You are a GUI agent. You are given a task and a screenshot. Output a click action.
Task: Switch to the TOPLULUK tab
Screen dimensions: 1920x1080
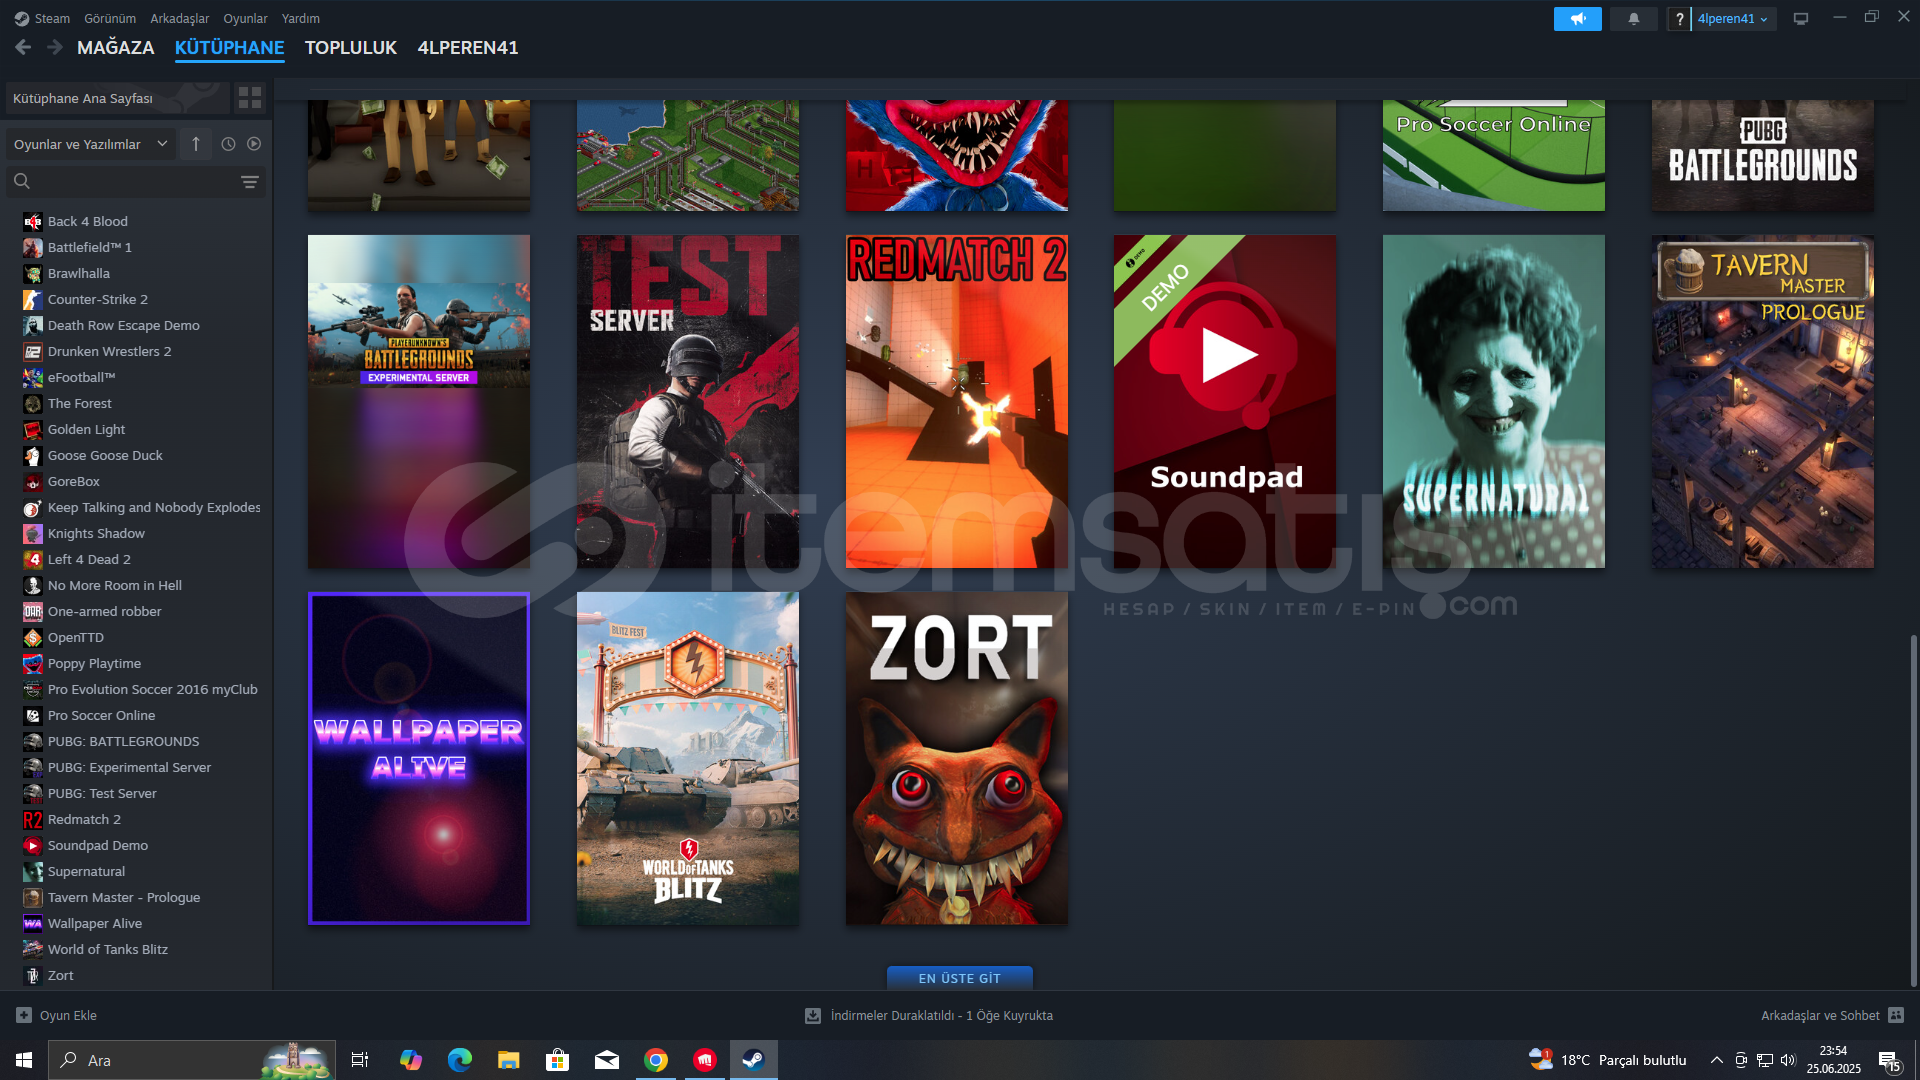pyautogui.click(x=351, y=47)
